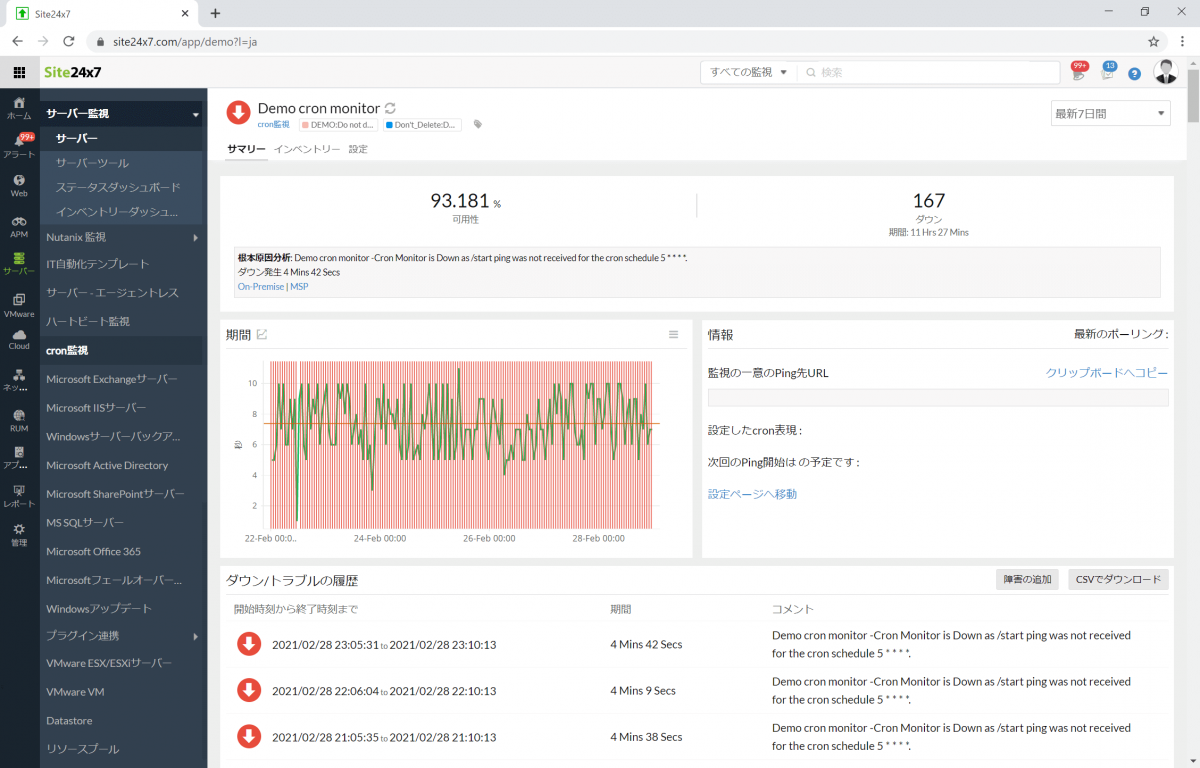Open the アプ... application icon in left rail
The height and width of the screenshot is (768, 1200).
[19, 458]
